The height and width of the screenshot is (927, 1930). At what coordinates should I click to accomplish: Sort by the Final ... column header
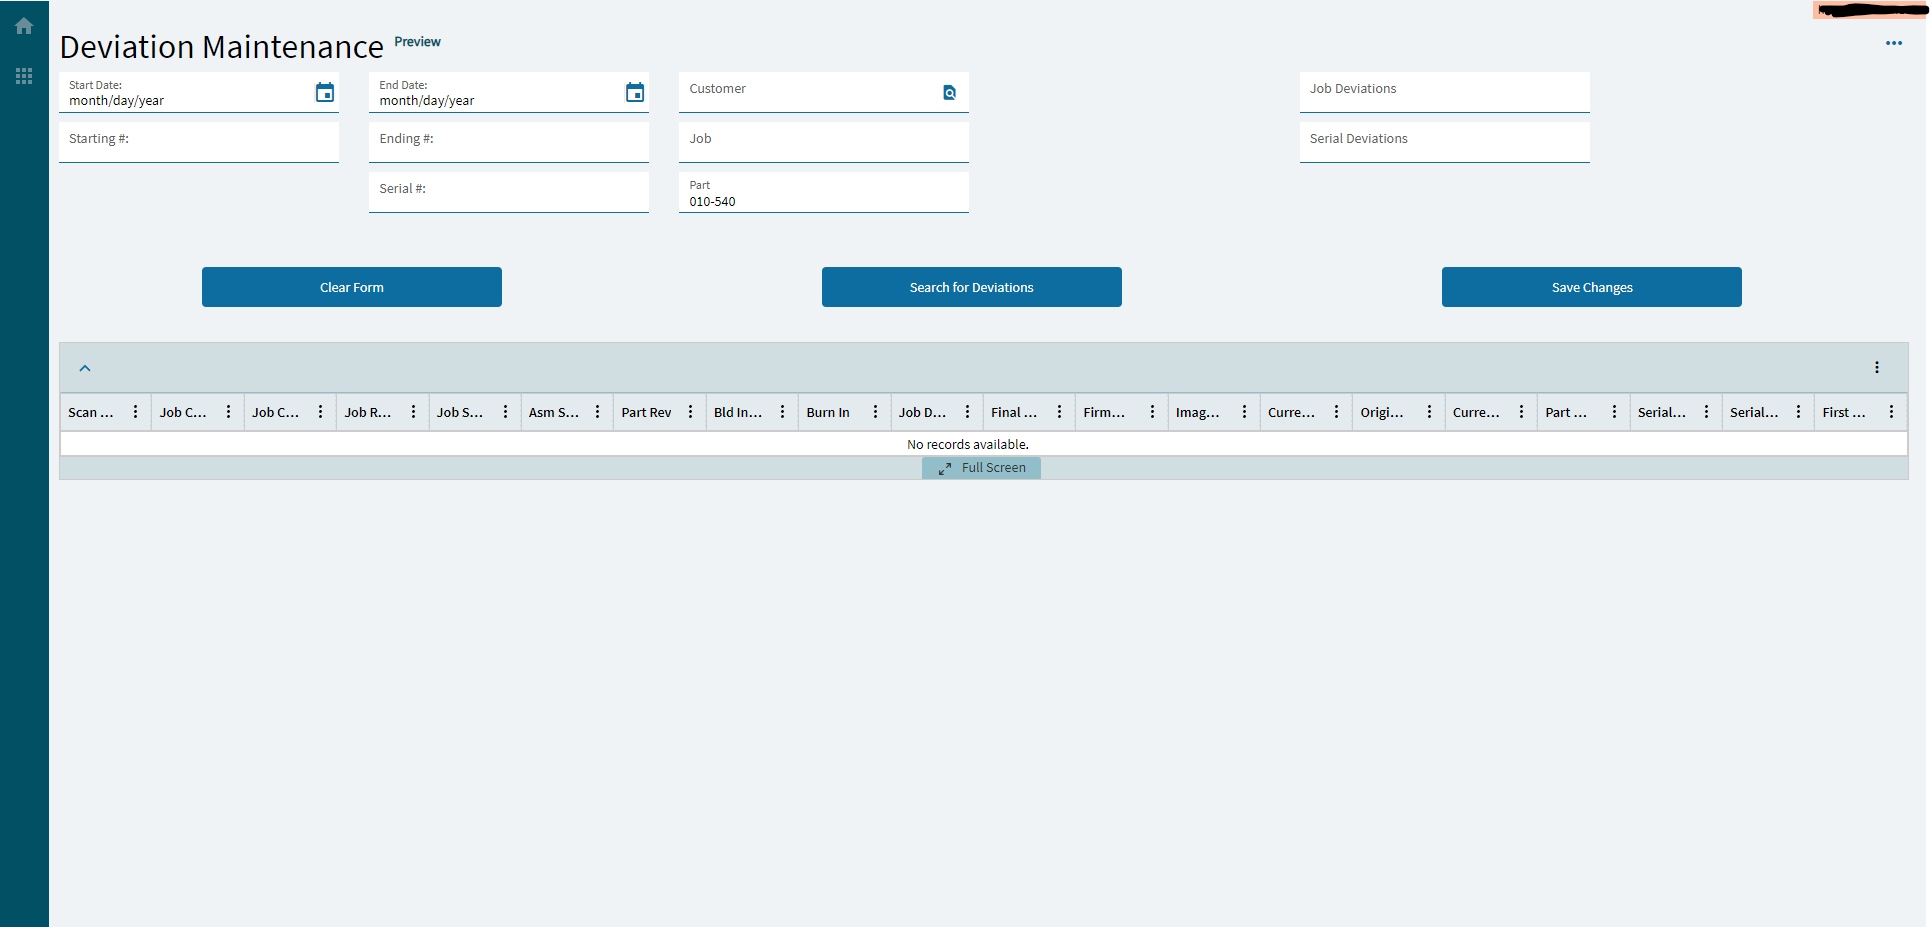point(1014,412)
